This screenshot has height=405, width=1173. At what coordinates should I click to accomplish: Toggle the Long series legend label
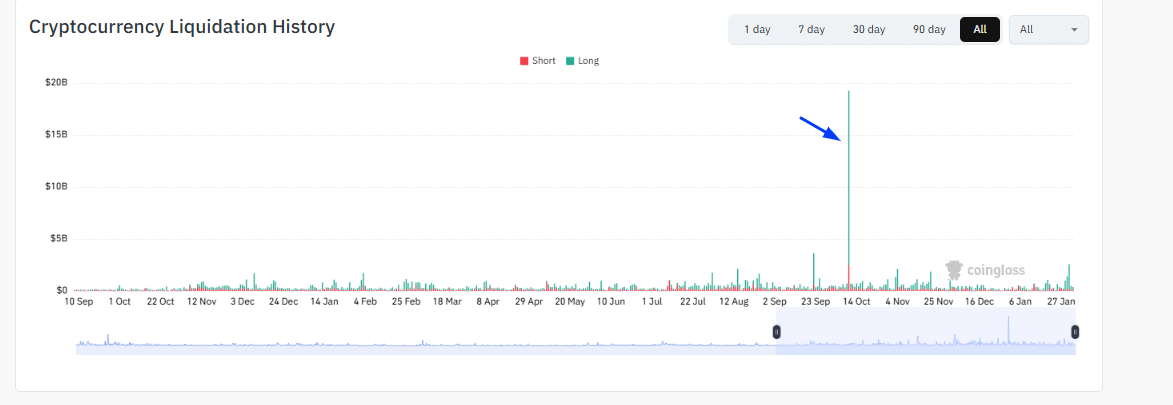pos(589,61)
